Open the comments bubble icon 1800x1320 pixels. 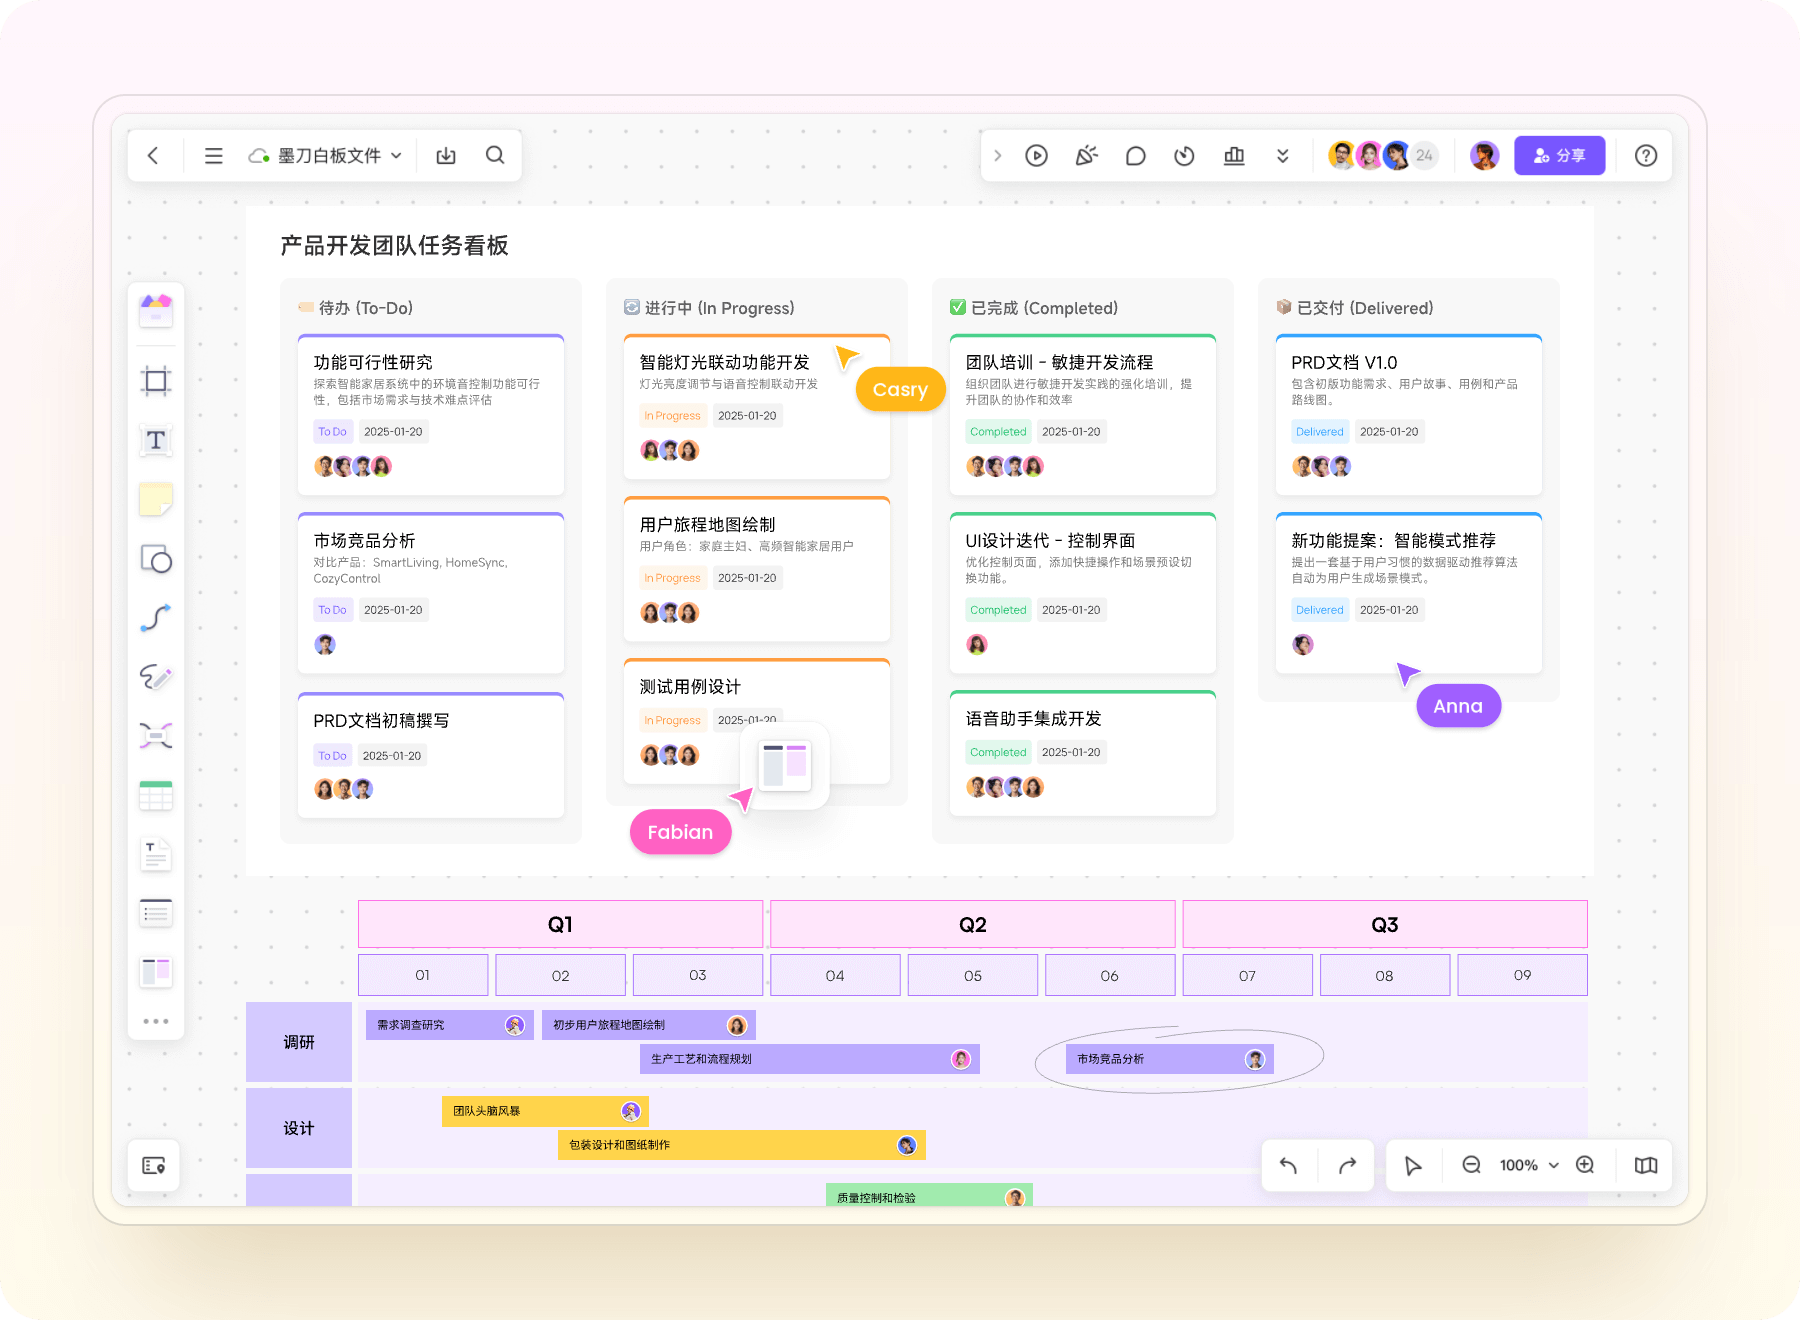1135,156
